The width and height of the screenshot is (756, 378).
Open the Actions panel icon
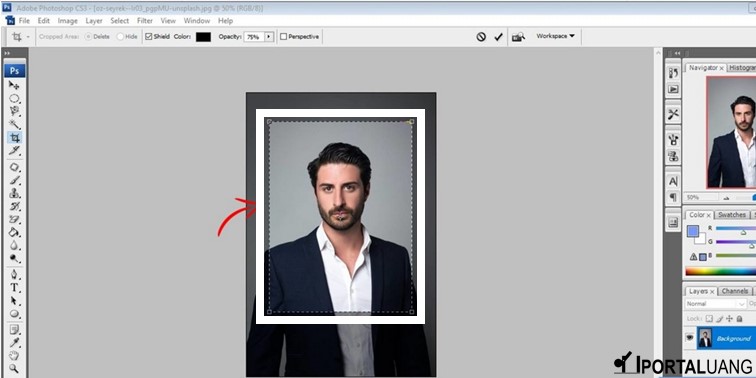673,89
